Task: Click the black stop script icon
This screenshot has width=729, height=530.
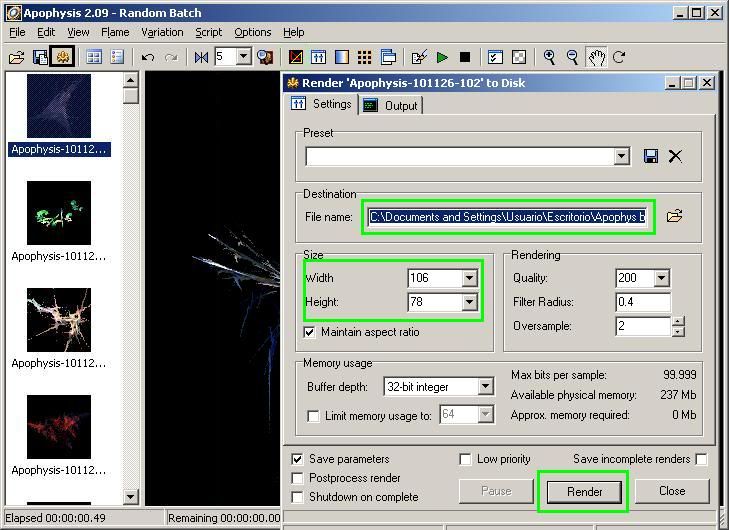Action: [x=464, y=57]
